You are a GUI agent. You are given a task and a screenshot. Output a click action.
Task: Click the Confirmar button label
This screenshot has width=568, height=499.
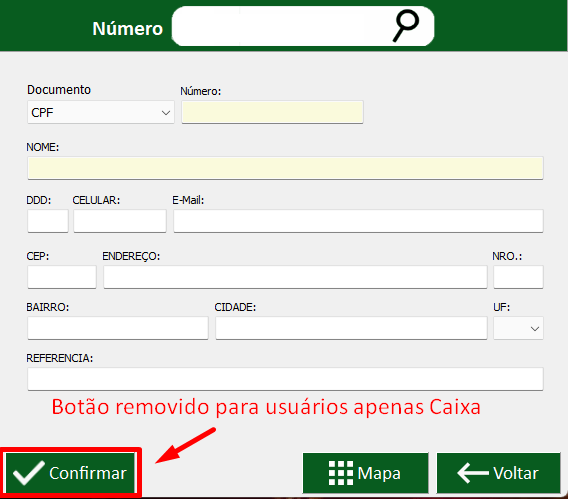88,473
